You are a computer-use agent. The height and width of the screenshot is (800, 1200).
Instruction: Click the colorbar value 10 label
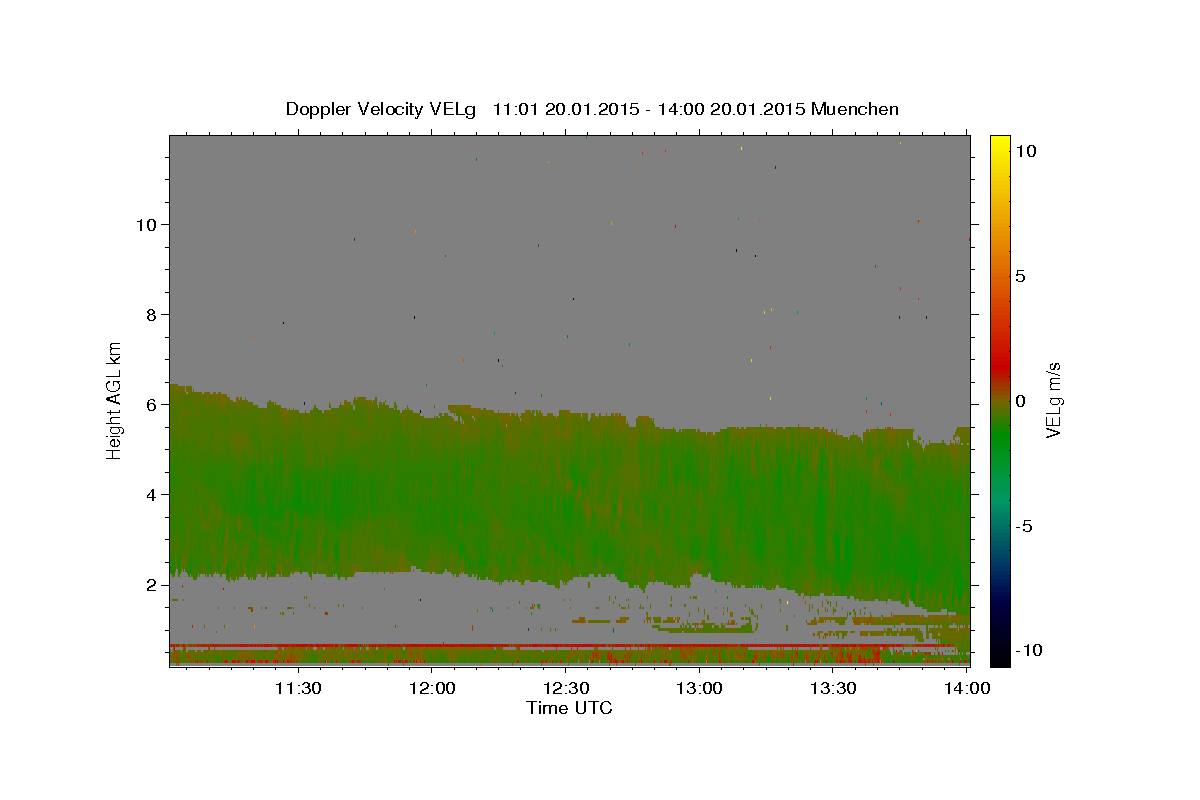pyautogui.click(x=1025, y=151)
